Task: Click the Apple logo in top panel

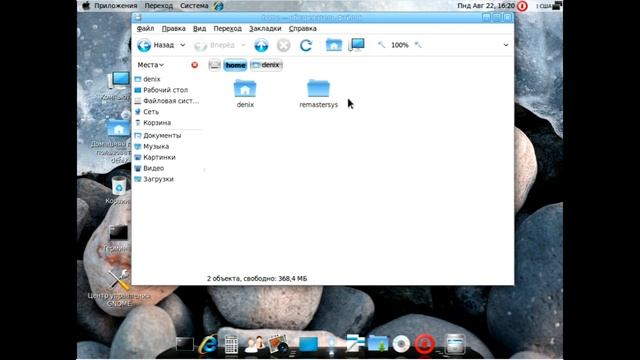Action: [86, 5]
